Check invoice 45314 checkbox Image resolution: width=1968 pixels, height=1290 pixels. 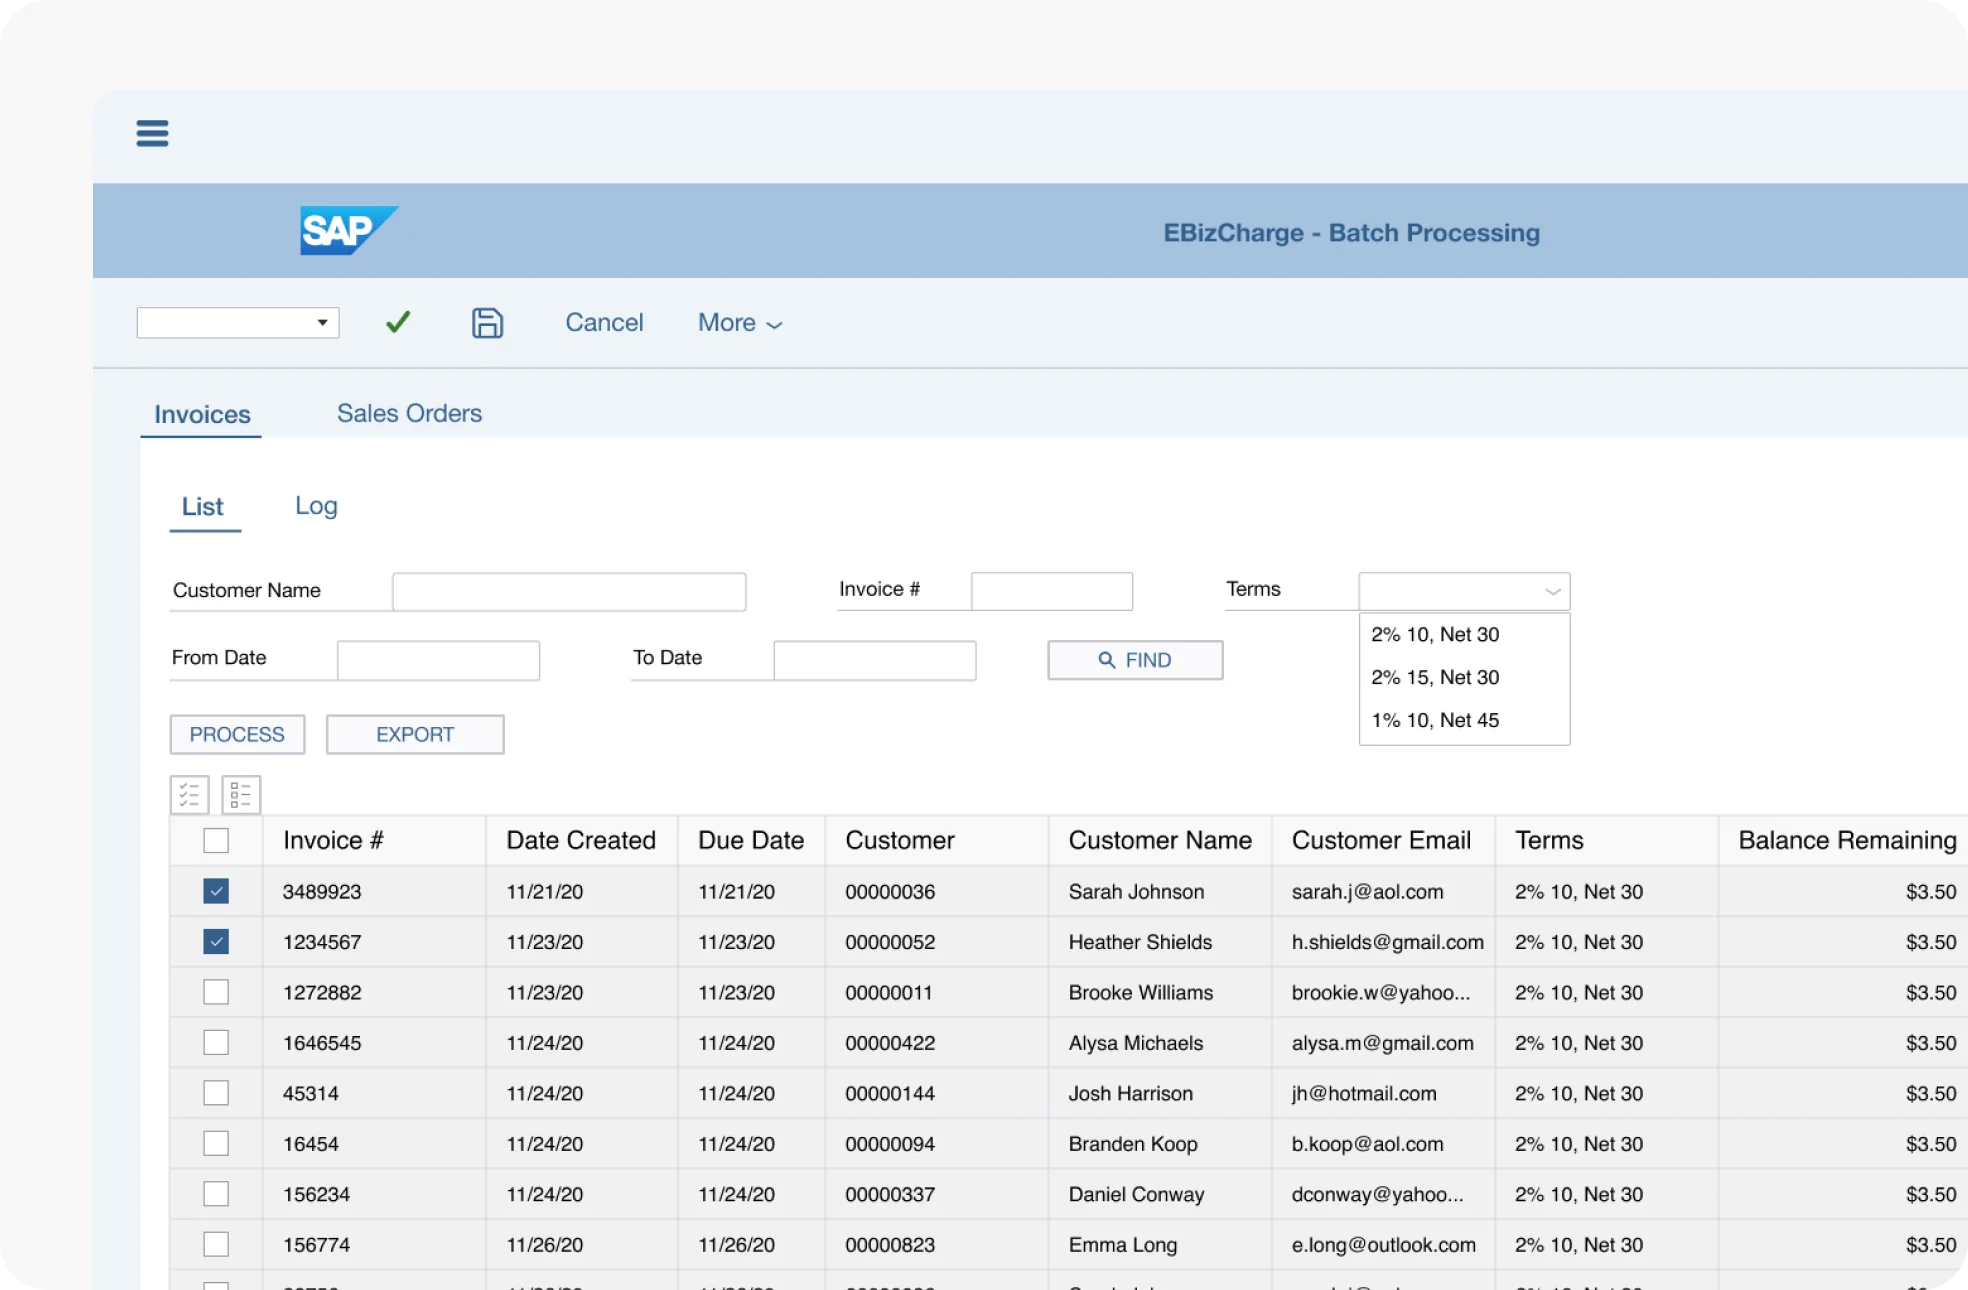[216, 1093]
